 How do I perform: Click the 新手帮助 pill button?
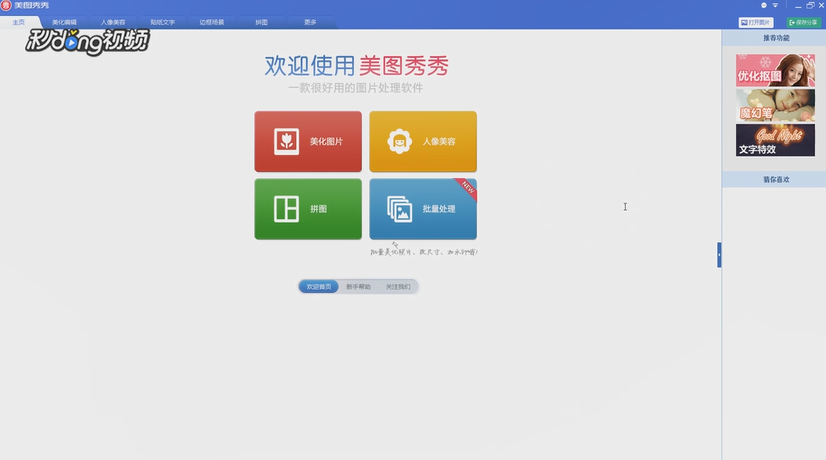[x=358, y=287]
